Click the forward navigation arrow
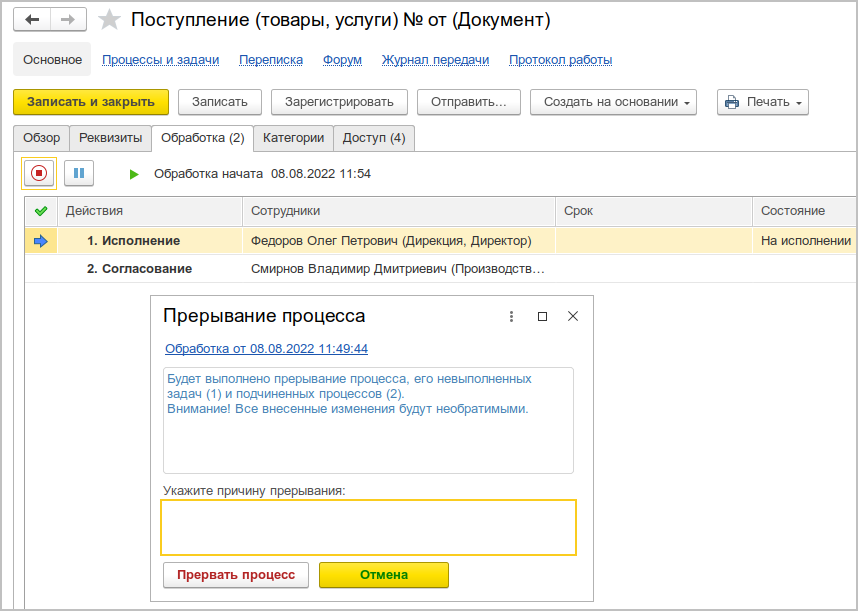The image size is (858, 611). [x=67, y=20]
